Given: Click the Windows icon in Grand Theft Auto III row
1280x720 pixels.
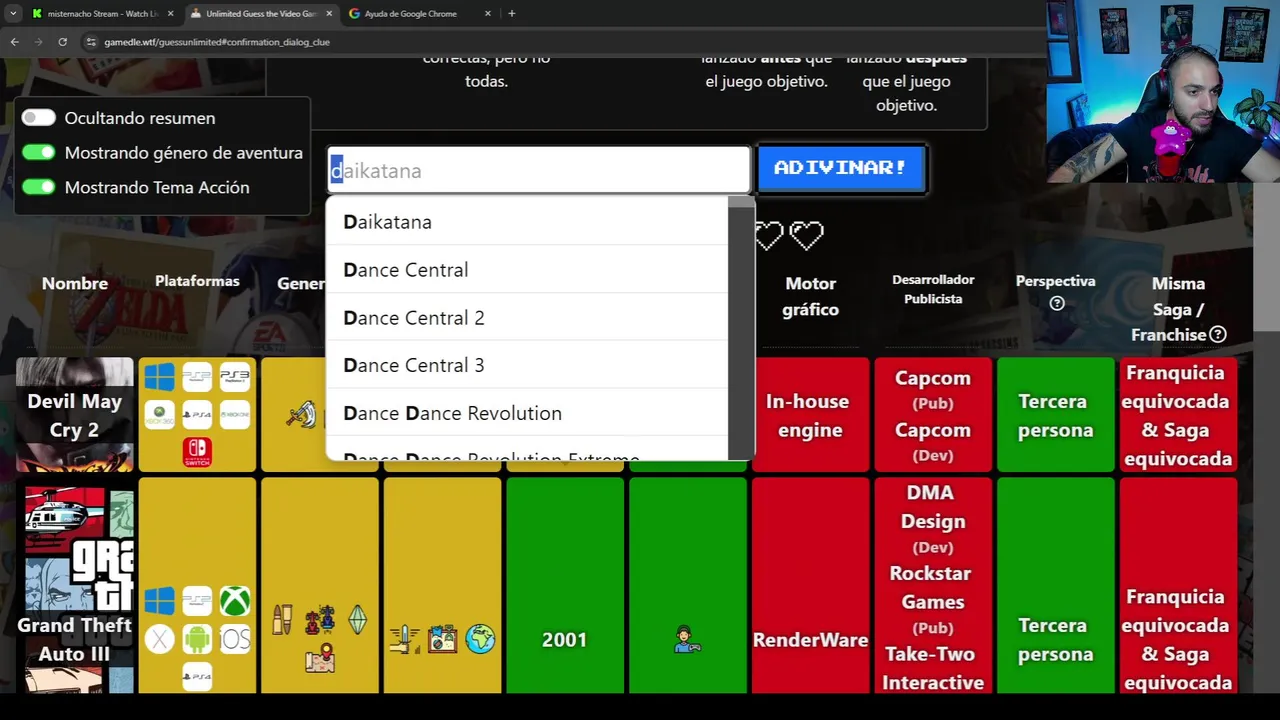Looking at the screenshot, I should 159,601.
